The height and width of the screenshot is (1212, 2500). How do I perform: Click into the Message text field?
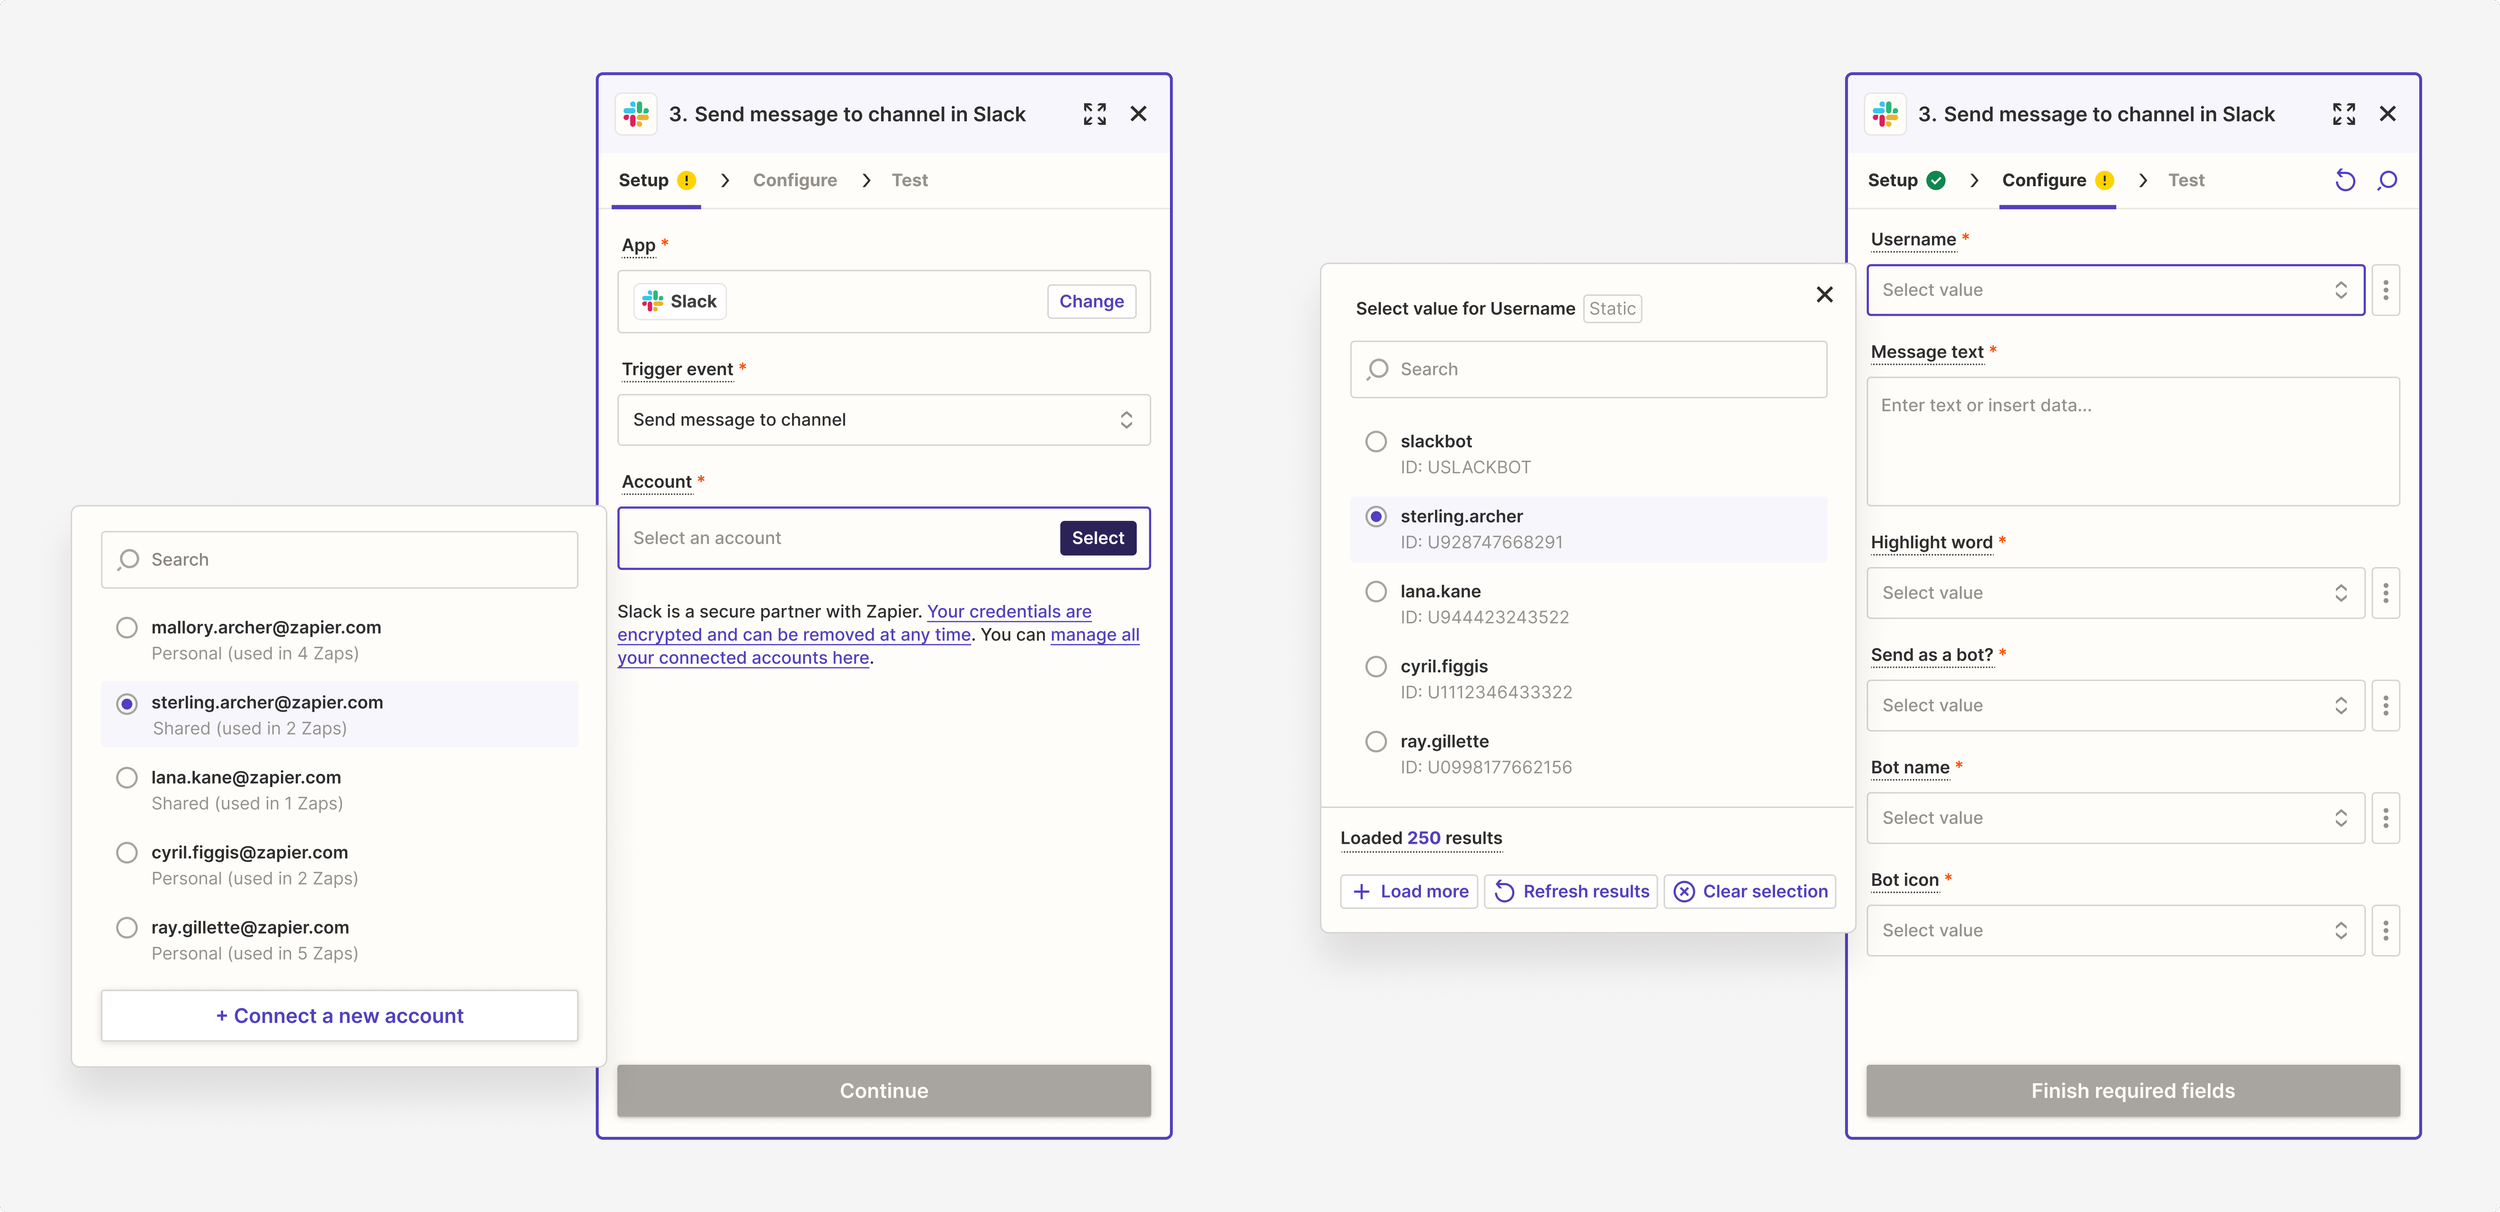[x=2132, y=441]
